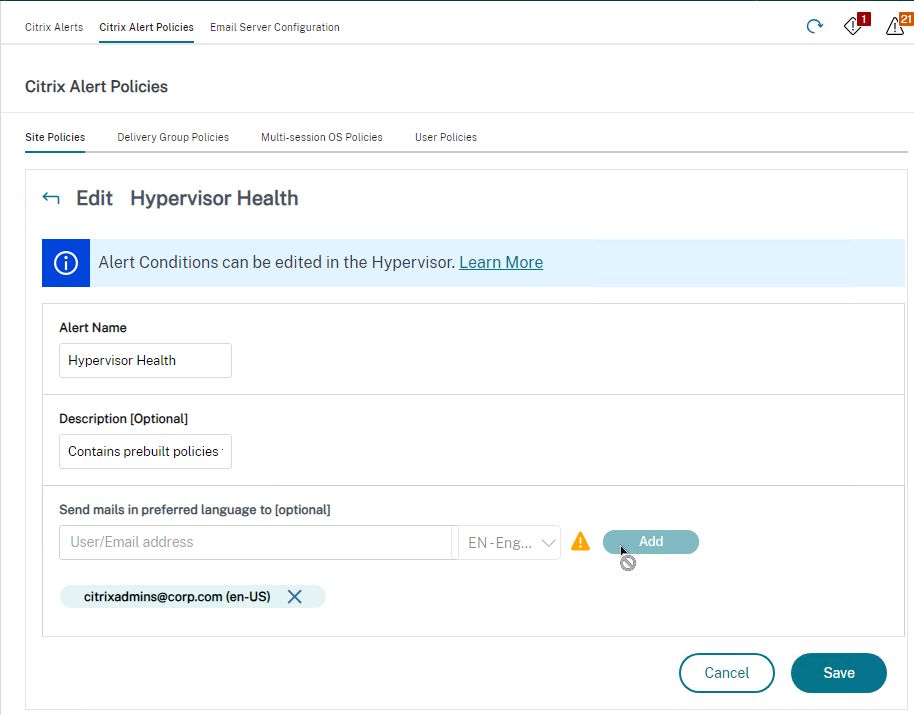Save the Hypervisor Health policy
Viewport: 914px width, 715px height.
click(x=839, y=673)
